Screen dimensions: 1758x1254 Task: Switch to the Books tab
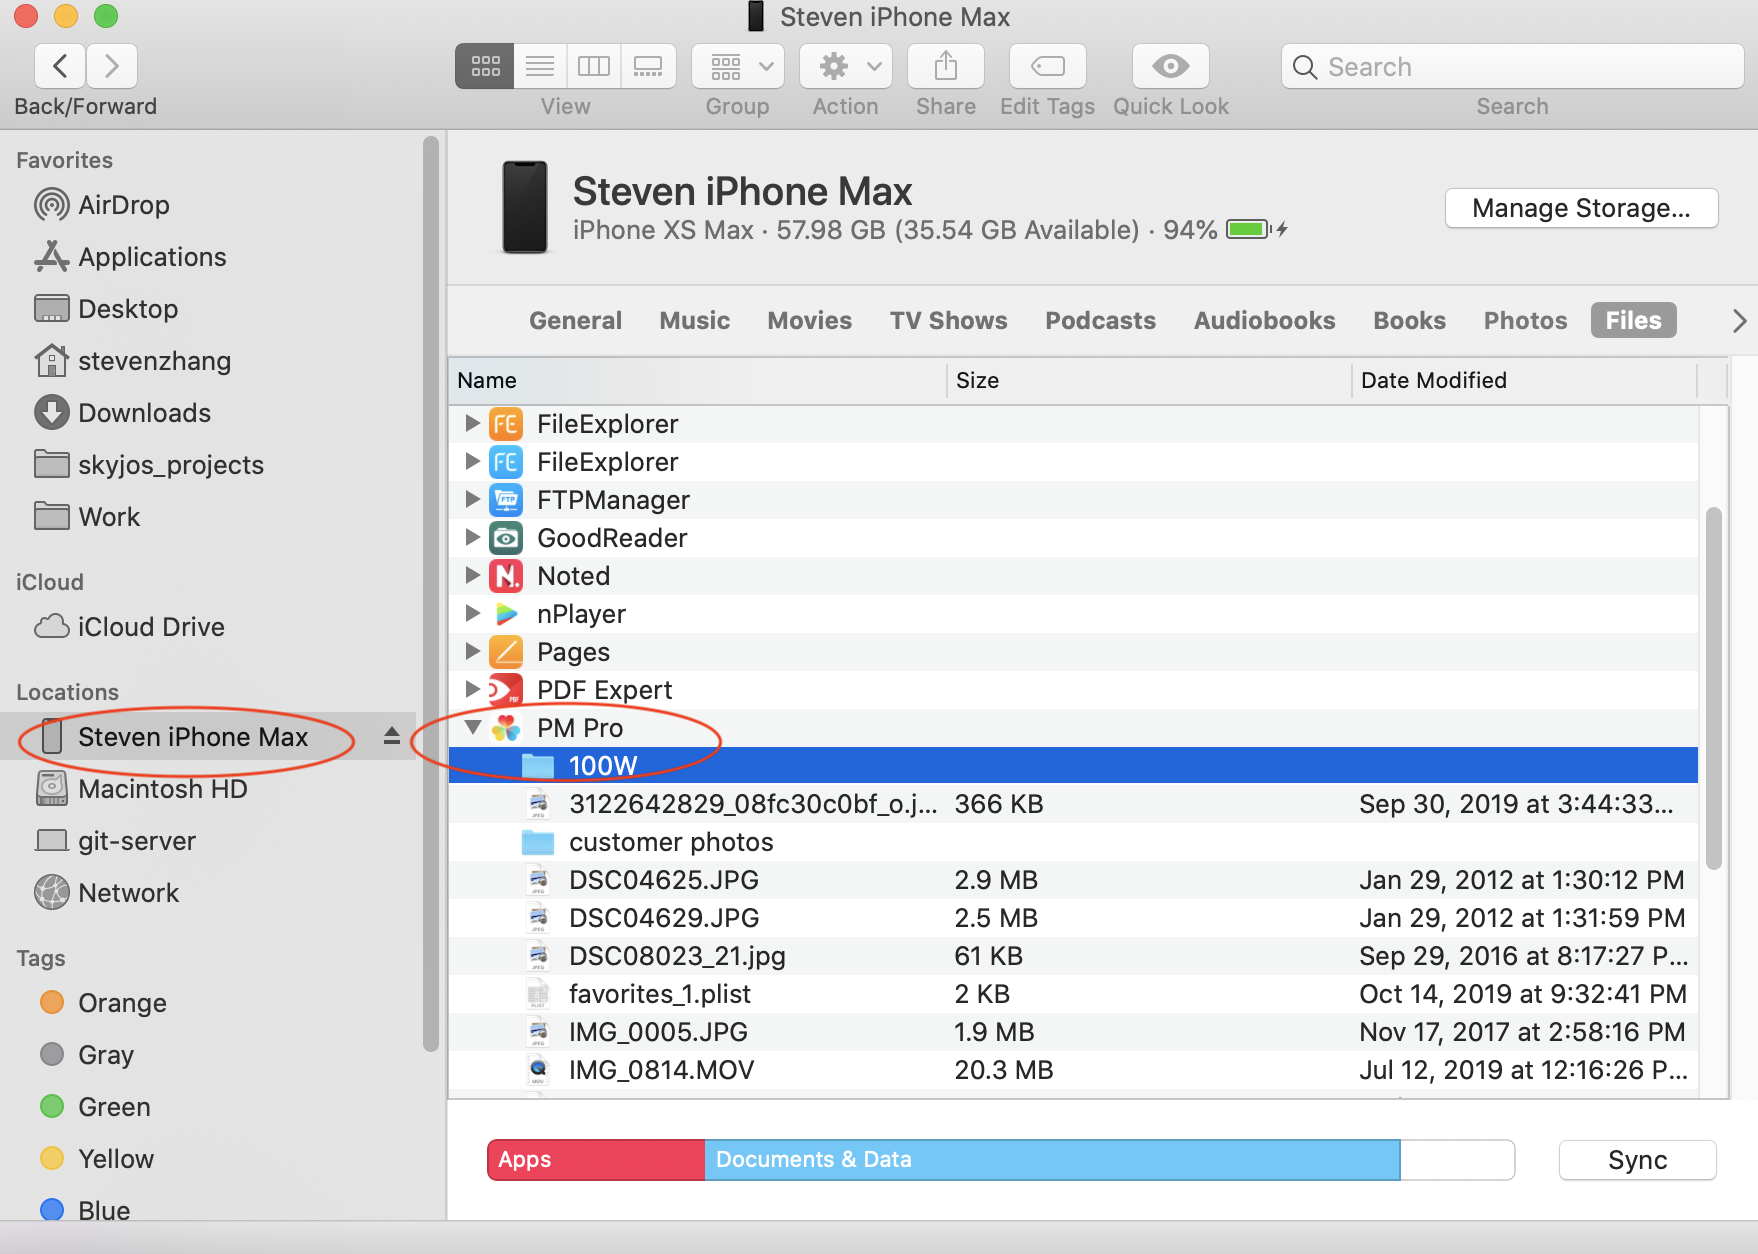(1409, 320)
